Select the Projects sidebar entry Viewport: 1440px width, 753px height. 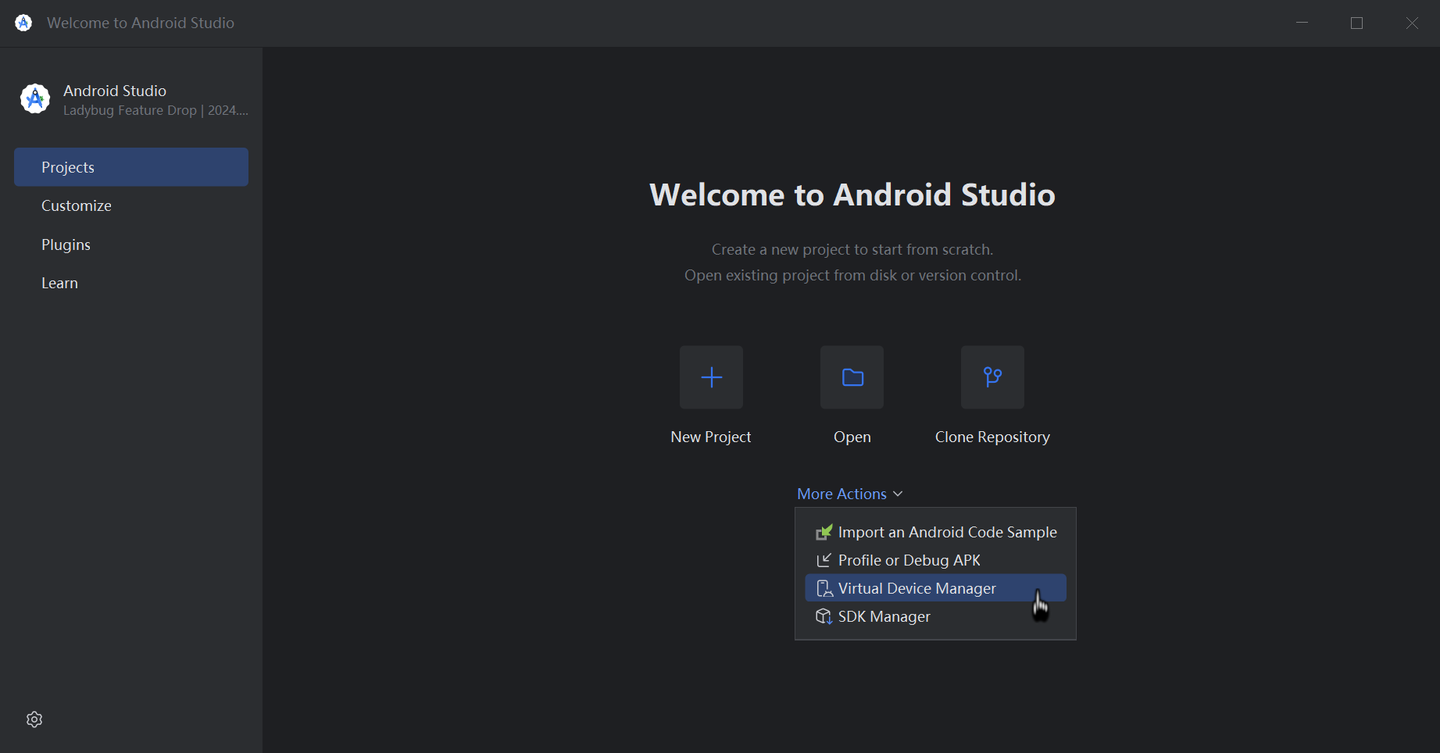coord(67,167)
